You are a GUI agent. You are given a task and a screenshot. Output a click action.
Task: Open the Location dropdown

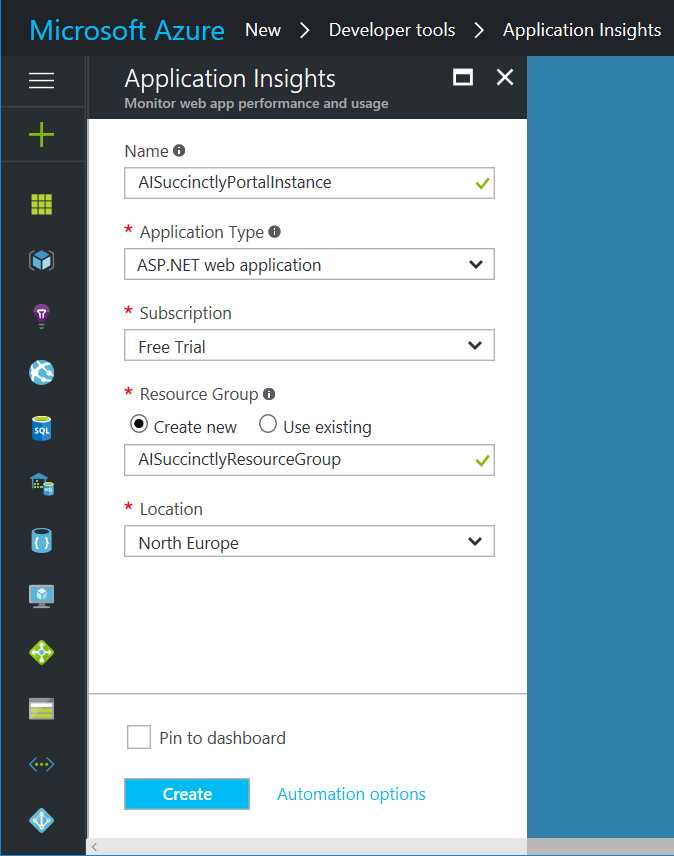(x=308, y=541)
